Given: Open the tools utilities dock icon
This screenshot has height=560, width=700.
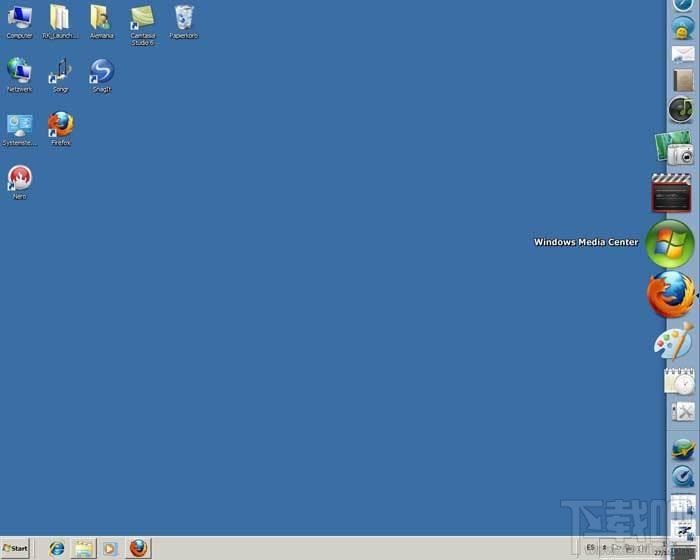Looking at the screenshot, I should click(x=683, y=411).
